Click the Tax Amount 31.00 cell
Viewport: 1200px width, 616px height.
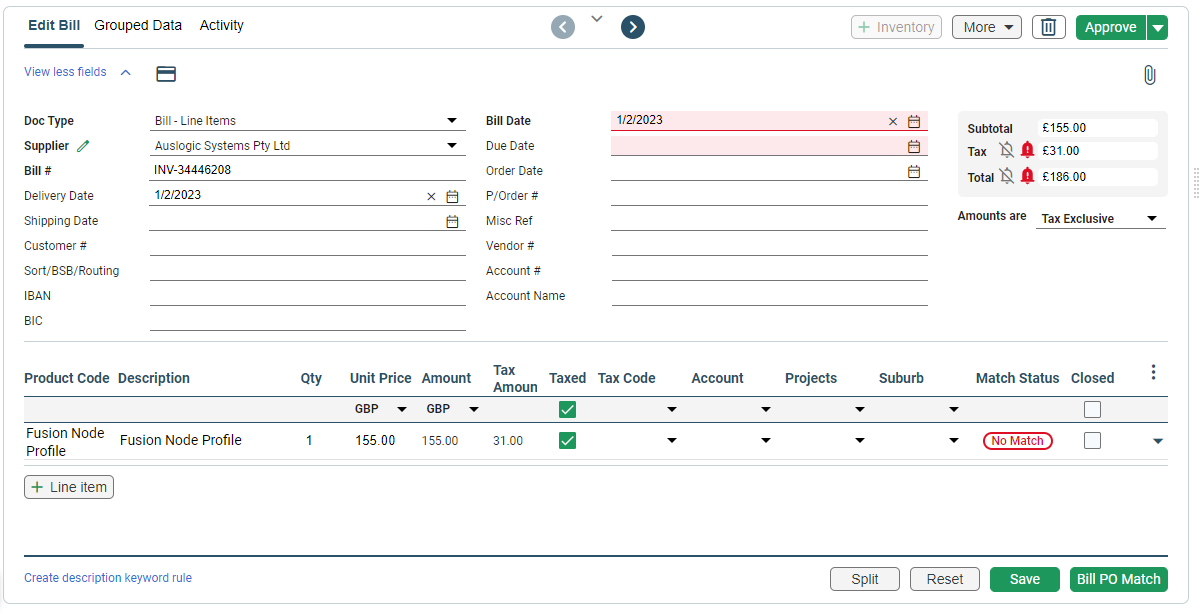point(508,441)
